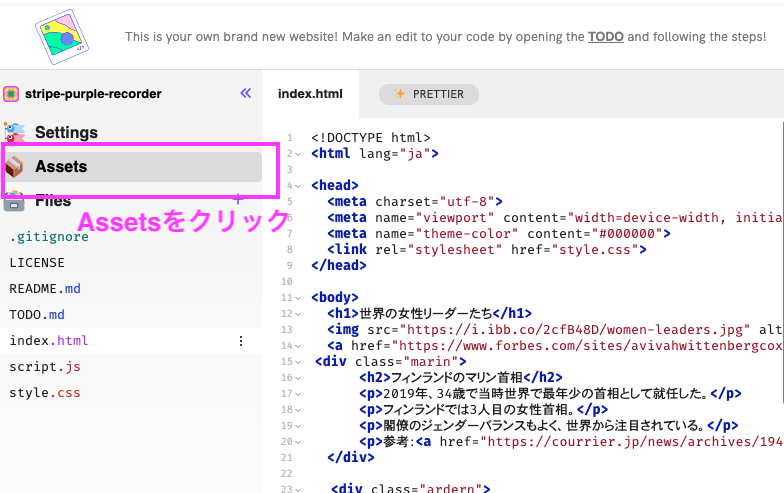Collapse the body block on line 11
Image resolution: width=784 pixels, height=493 pixels.
298,298
